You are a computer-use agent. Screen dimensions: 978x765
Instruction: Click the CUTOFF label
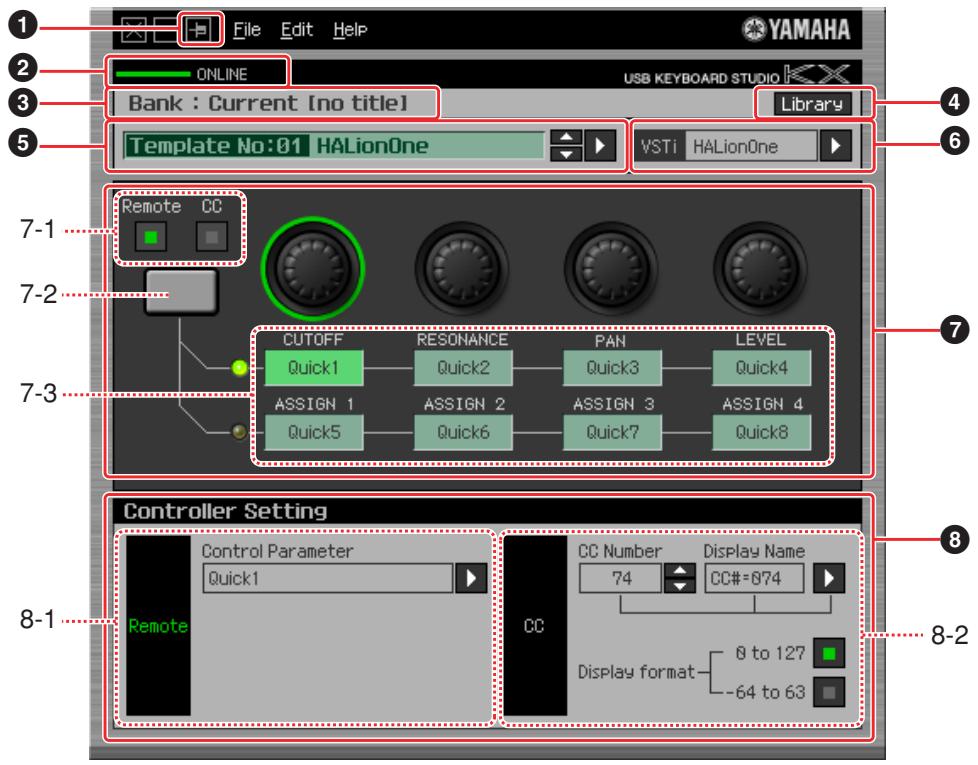point(312,340)
